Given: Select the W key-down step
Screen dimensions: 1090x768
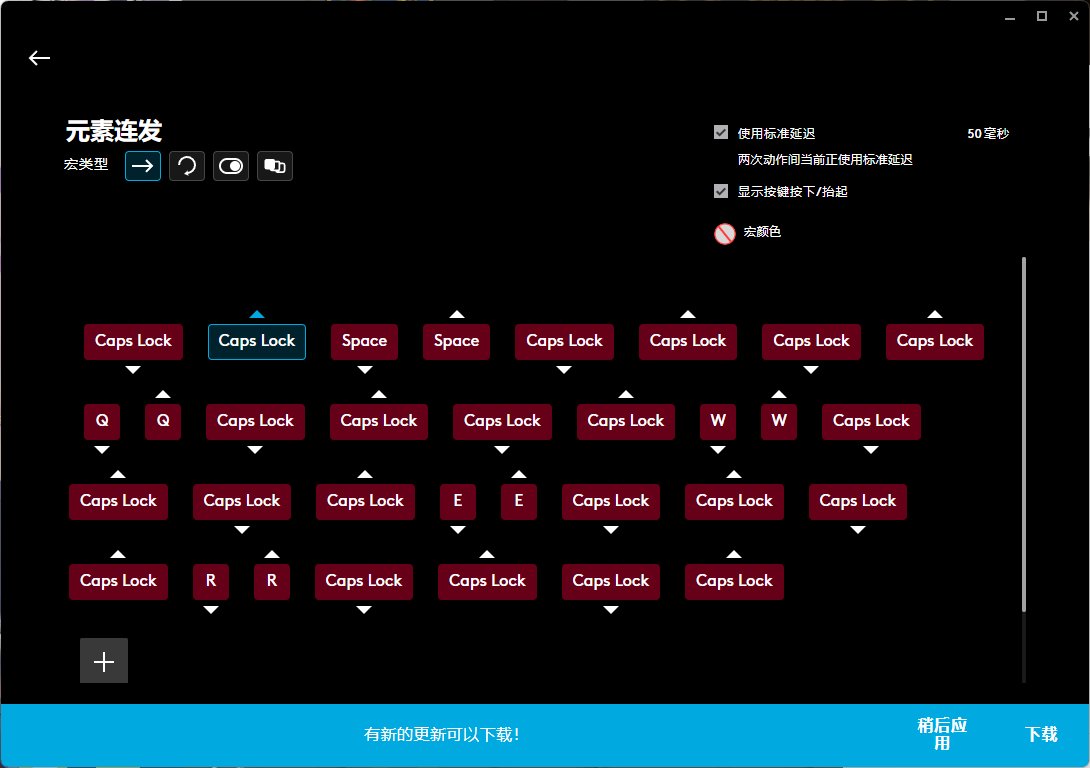Looking at the screenshot, I should tap(718, 421).
